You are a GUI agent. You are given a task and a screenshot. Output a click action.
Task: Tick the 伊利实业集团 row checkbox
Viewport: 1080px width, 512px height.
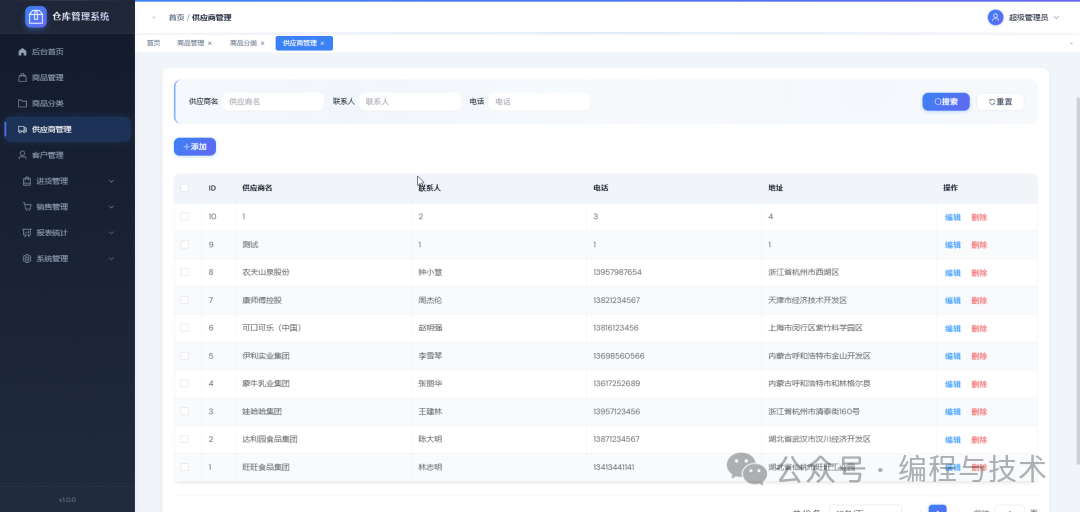(x=184, y=356)
